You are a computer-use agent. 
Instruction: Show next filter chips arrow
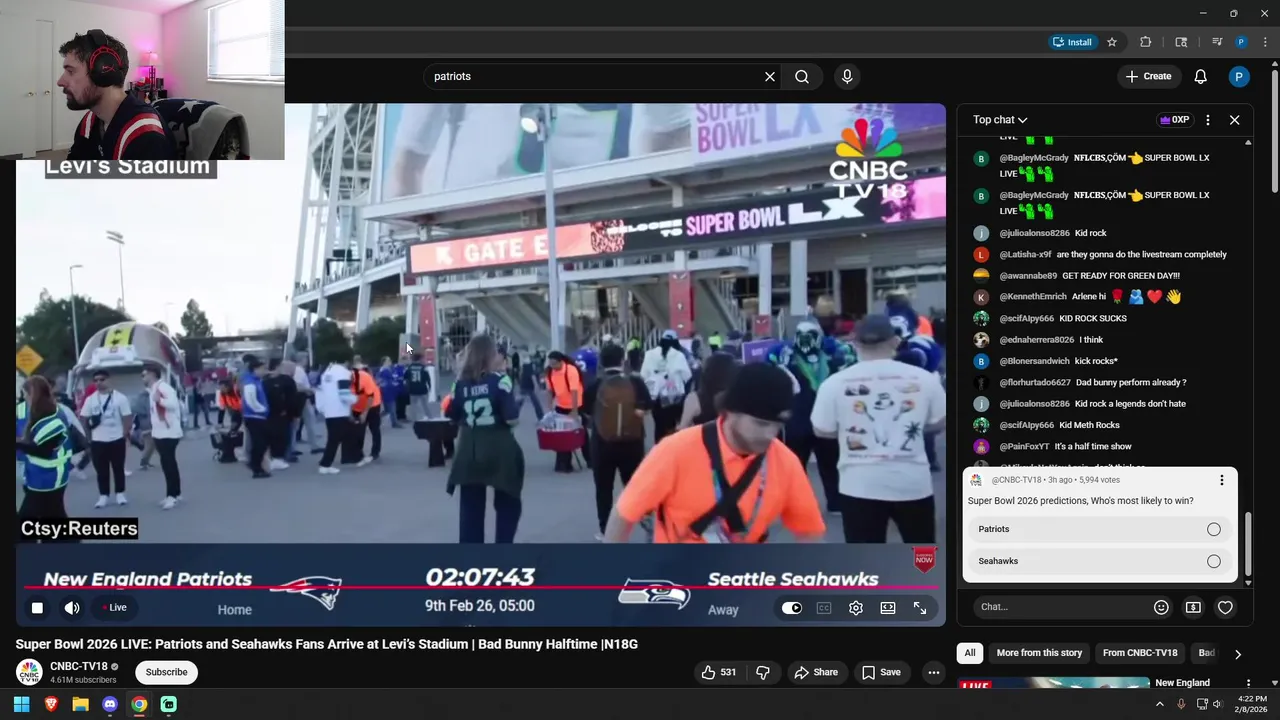point(1238,654)
